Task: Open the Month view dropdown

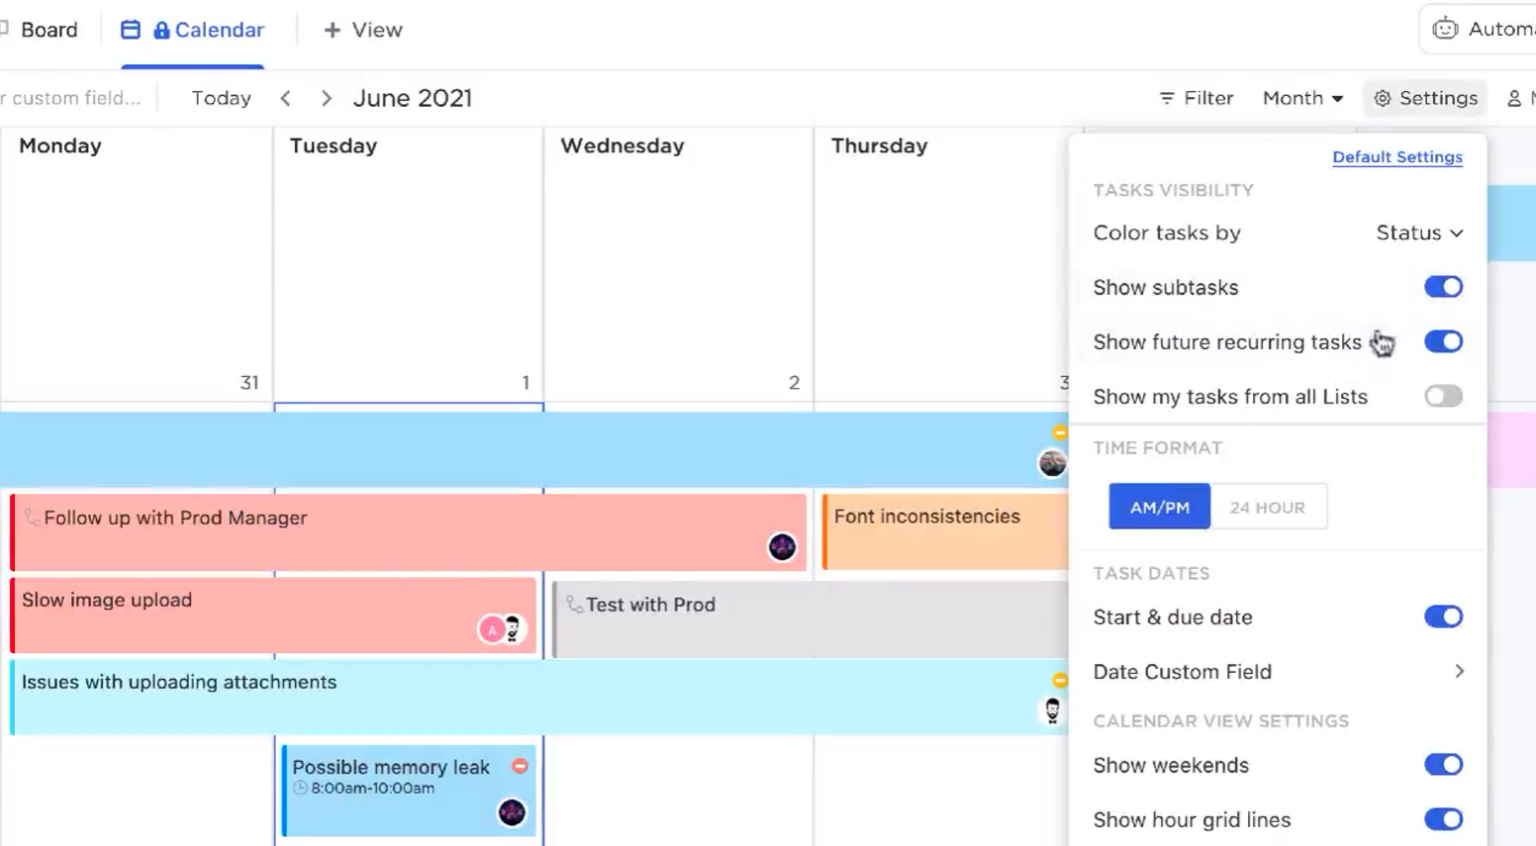Action: [x=1301, y=97]
